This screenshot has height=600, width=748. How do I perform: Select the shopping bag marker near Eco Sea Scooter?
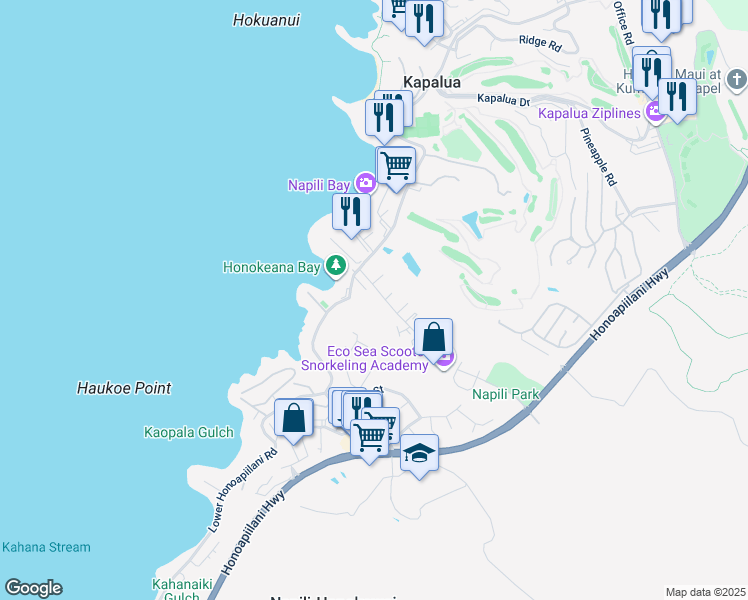433,339
